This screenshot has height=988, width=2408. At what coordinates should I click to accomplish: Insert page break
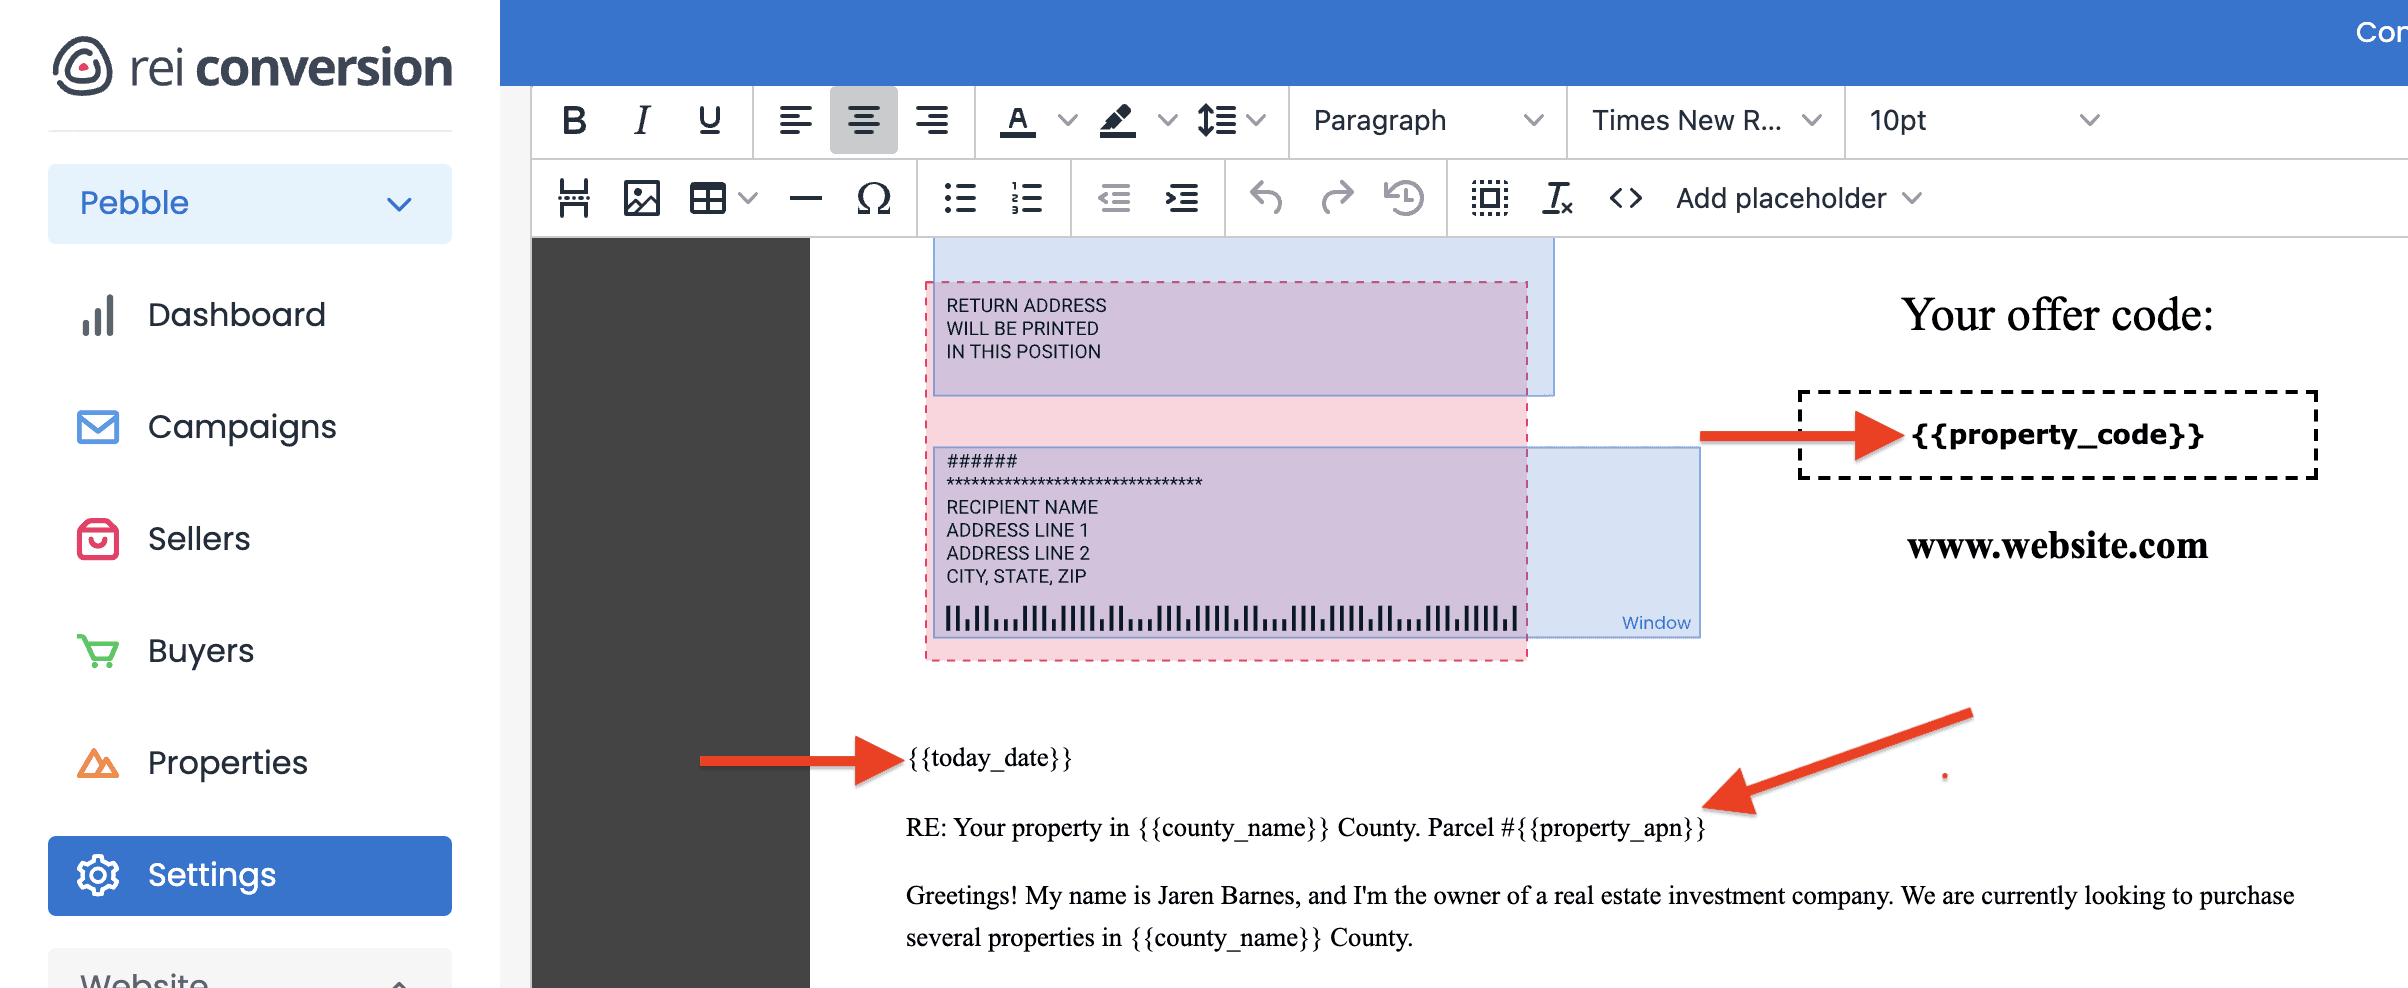click(x=574, y=198)
